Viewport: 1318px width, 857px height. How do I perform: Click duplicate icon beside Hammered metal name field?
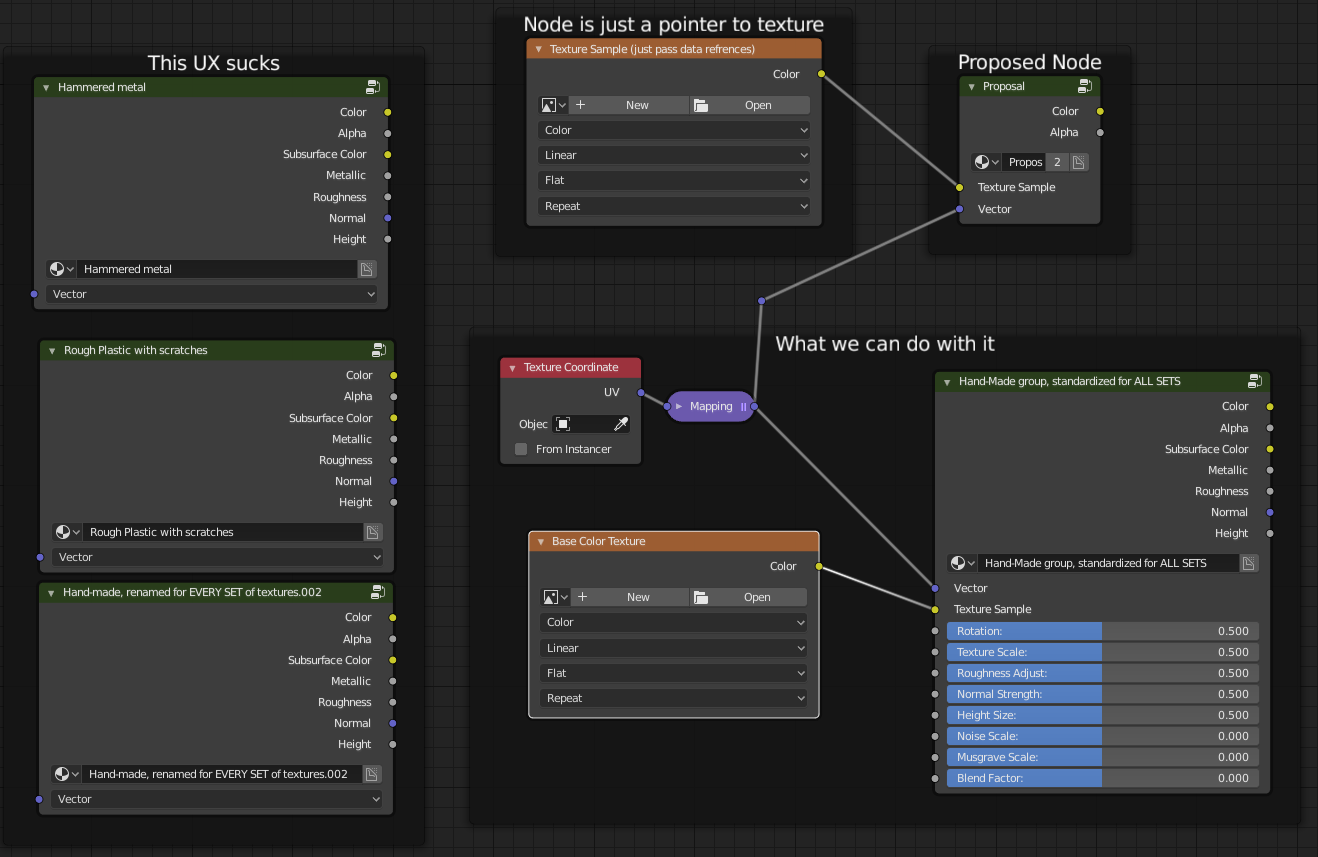(367, 269)
